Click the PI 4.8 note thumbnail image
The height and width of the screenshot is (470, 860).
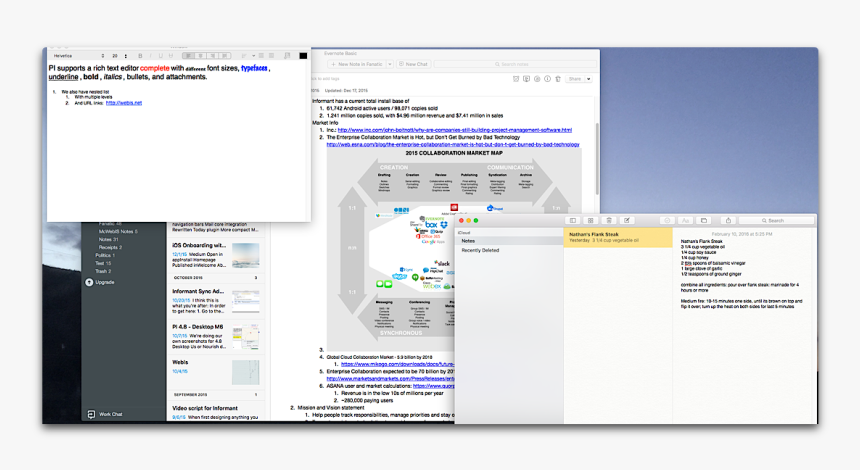point(246,337)
